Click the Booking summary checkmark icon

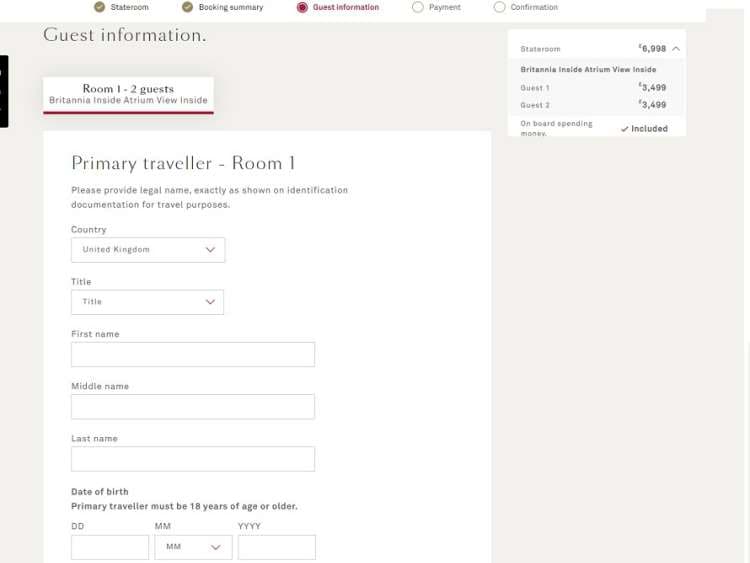pyautogui.click(x=187, y=7)
